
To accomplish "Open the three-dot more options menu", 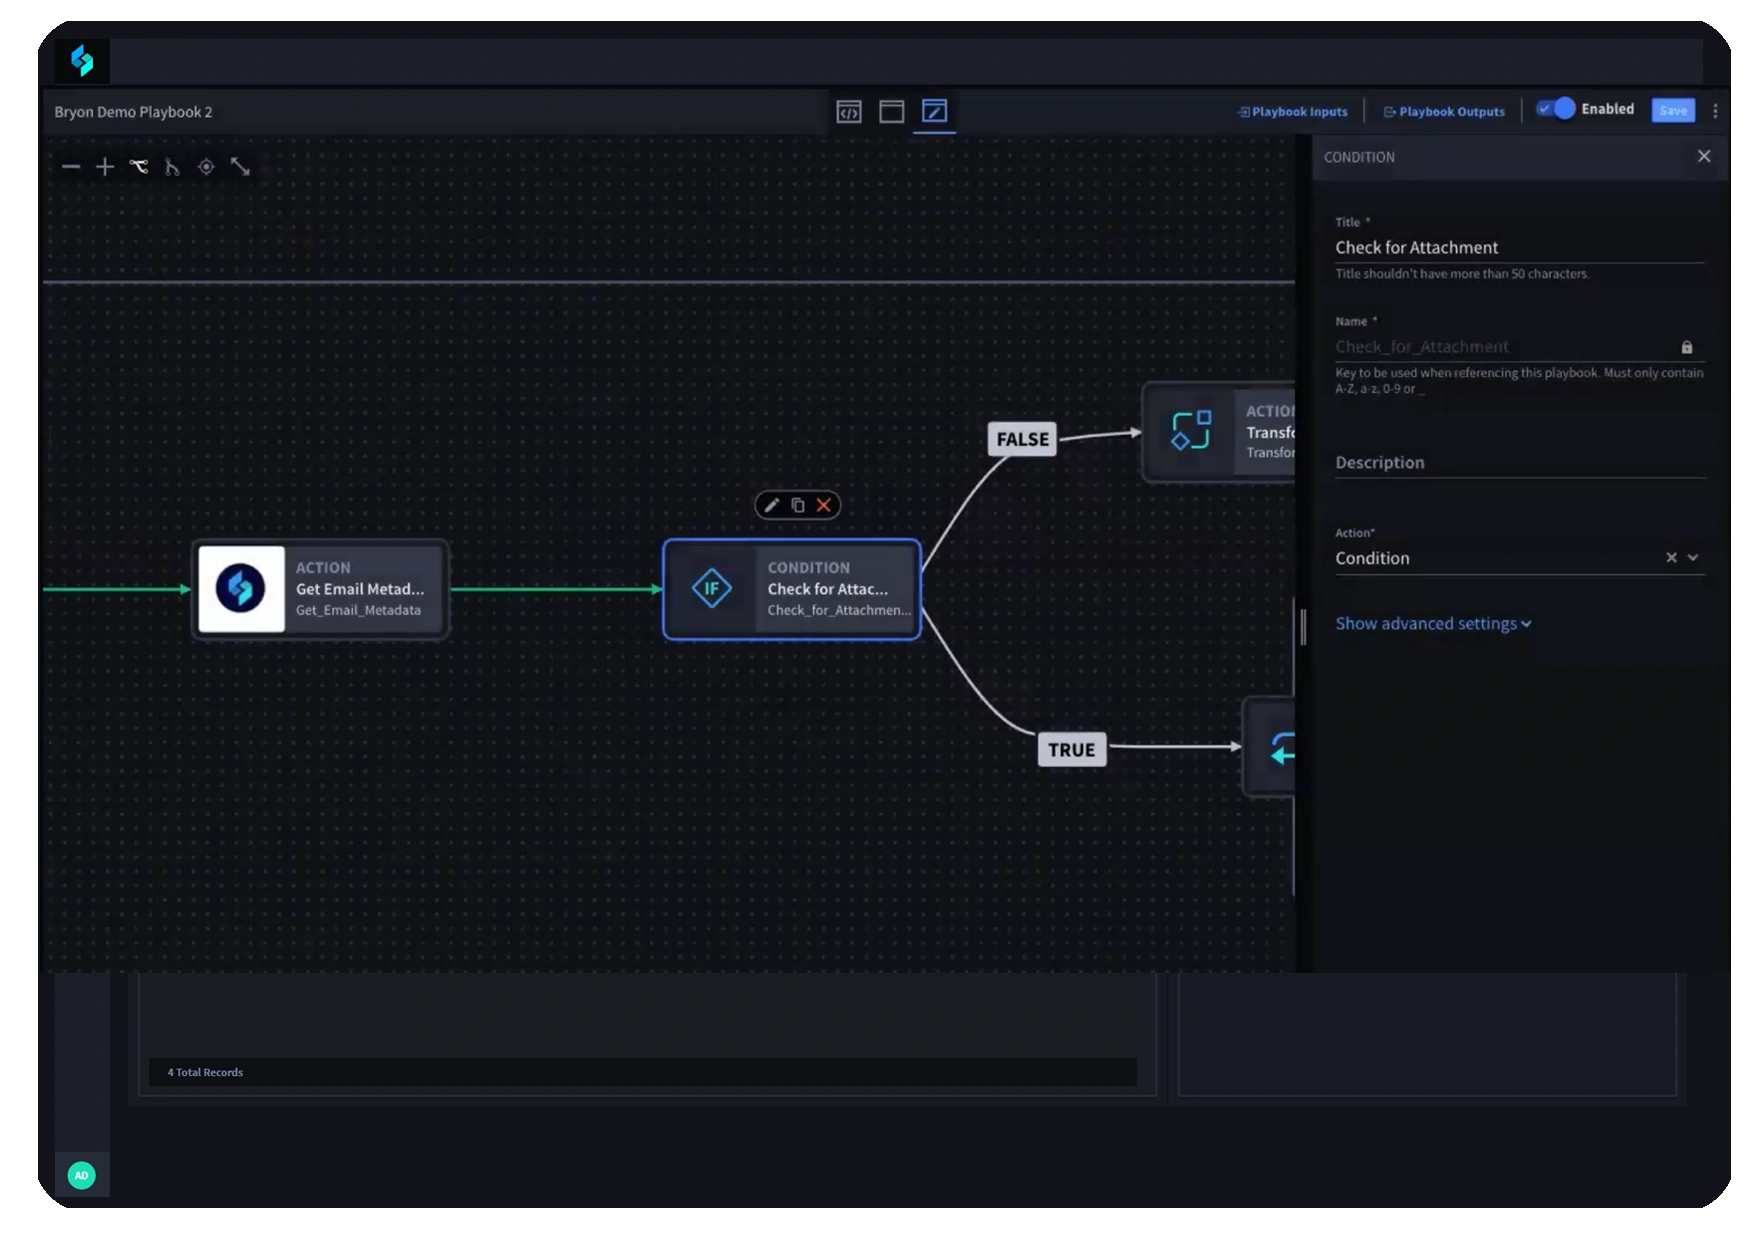I will tap(1715, 111).
